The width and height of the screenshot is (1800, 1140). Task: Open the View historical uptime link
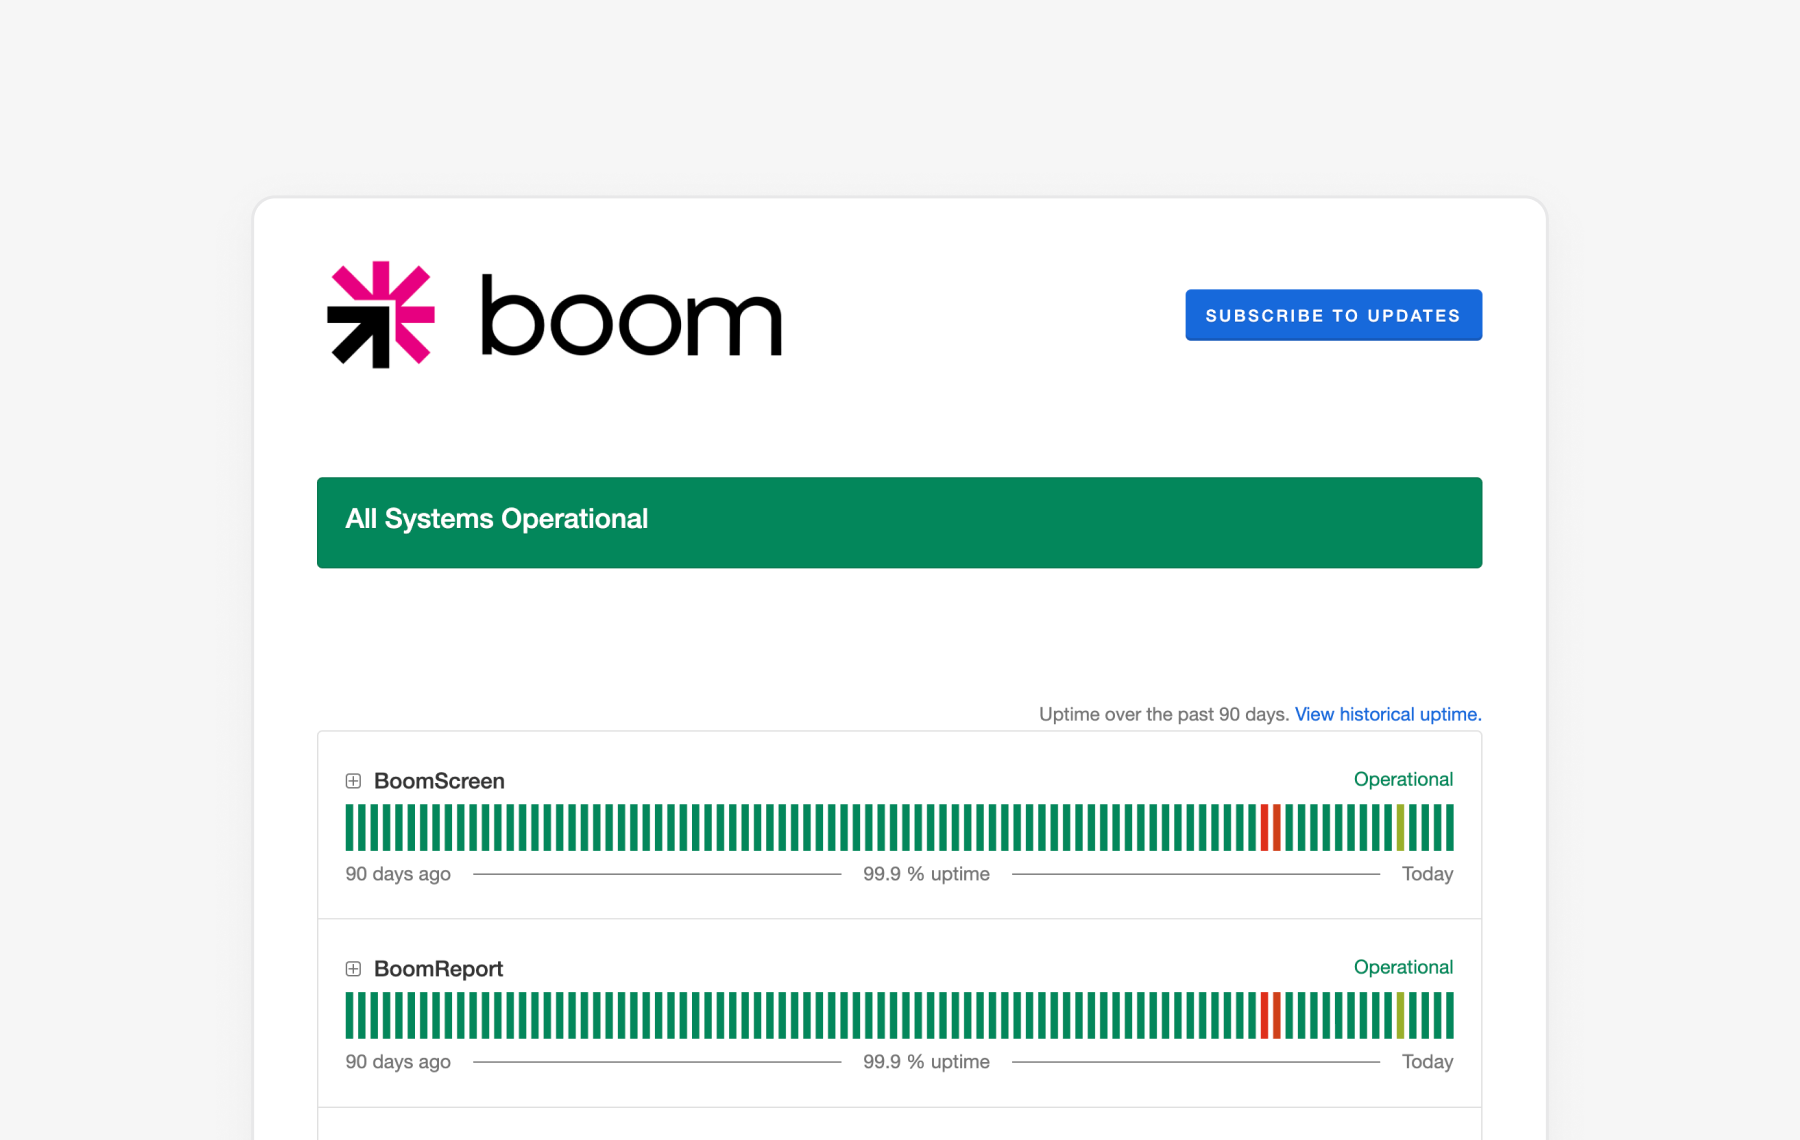click(1388, 714)
